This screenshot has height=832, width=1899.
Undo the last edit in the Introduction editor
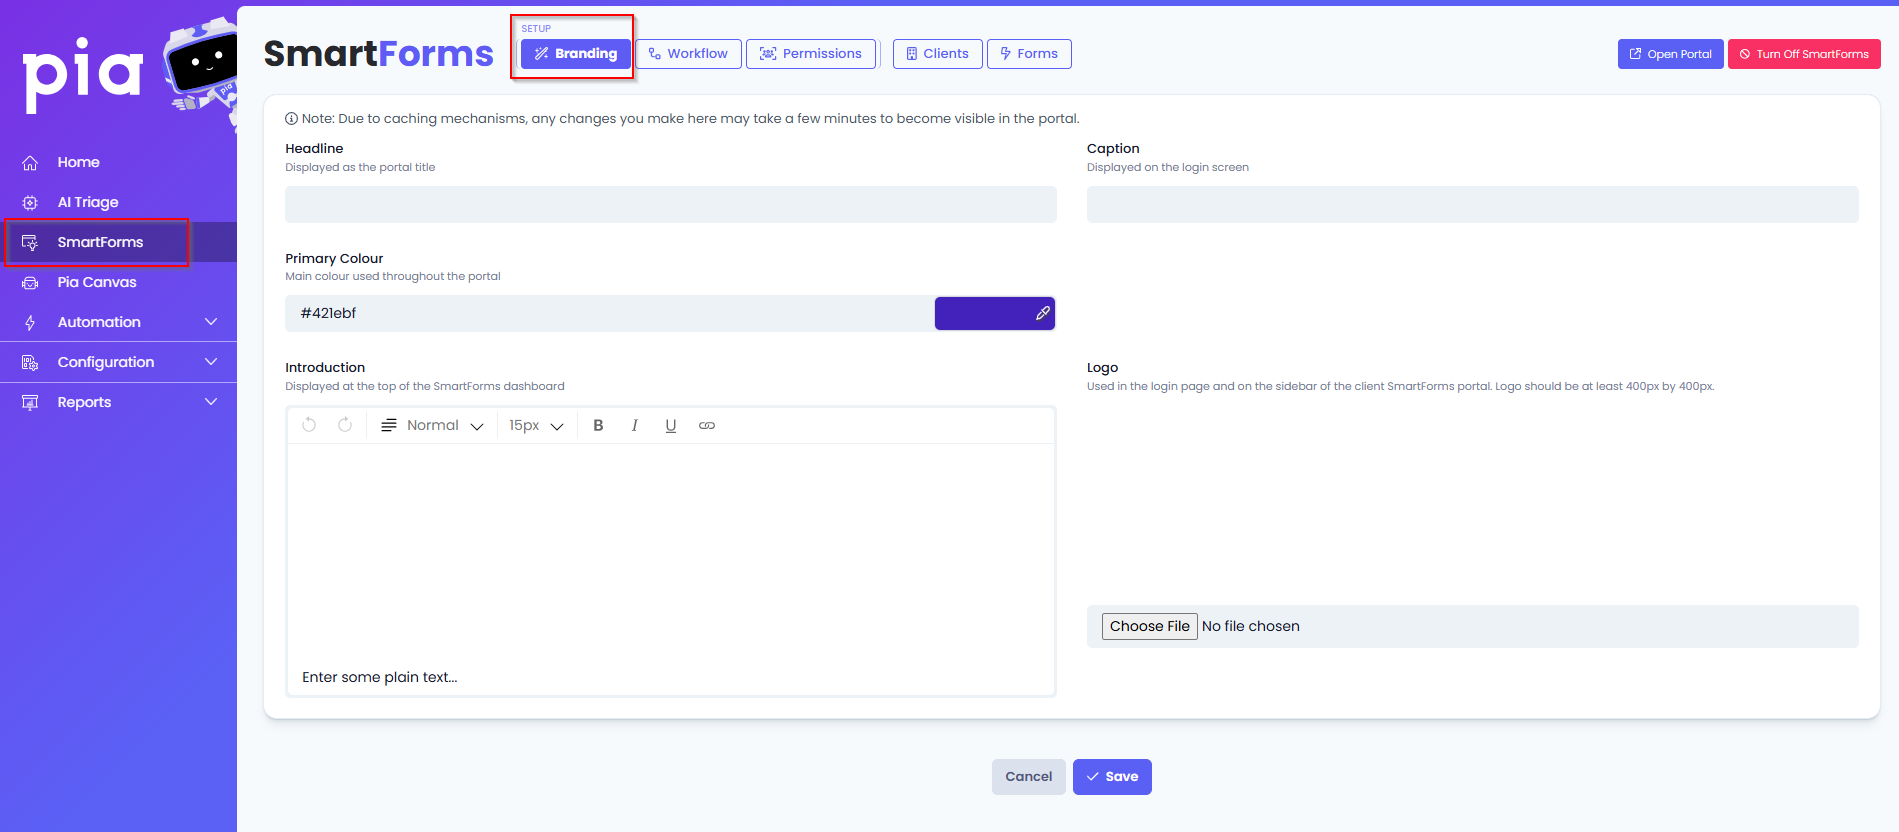(x=309, y=425)
